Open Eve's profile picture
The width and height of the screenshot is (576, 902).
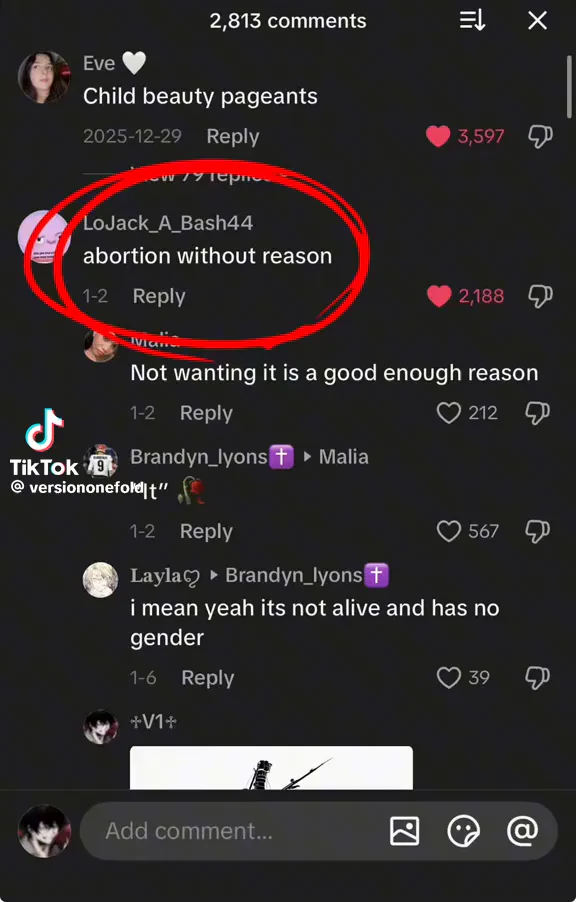(x=44, y=77)
